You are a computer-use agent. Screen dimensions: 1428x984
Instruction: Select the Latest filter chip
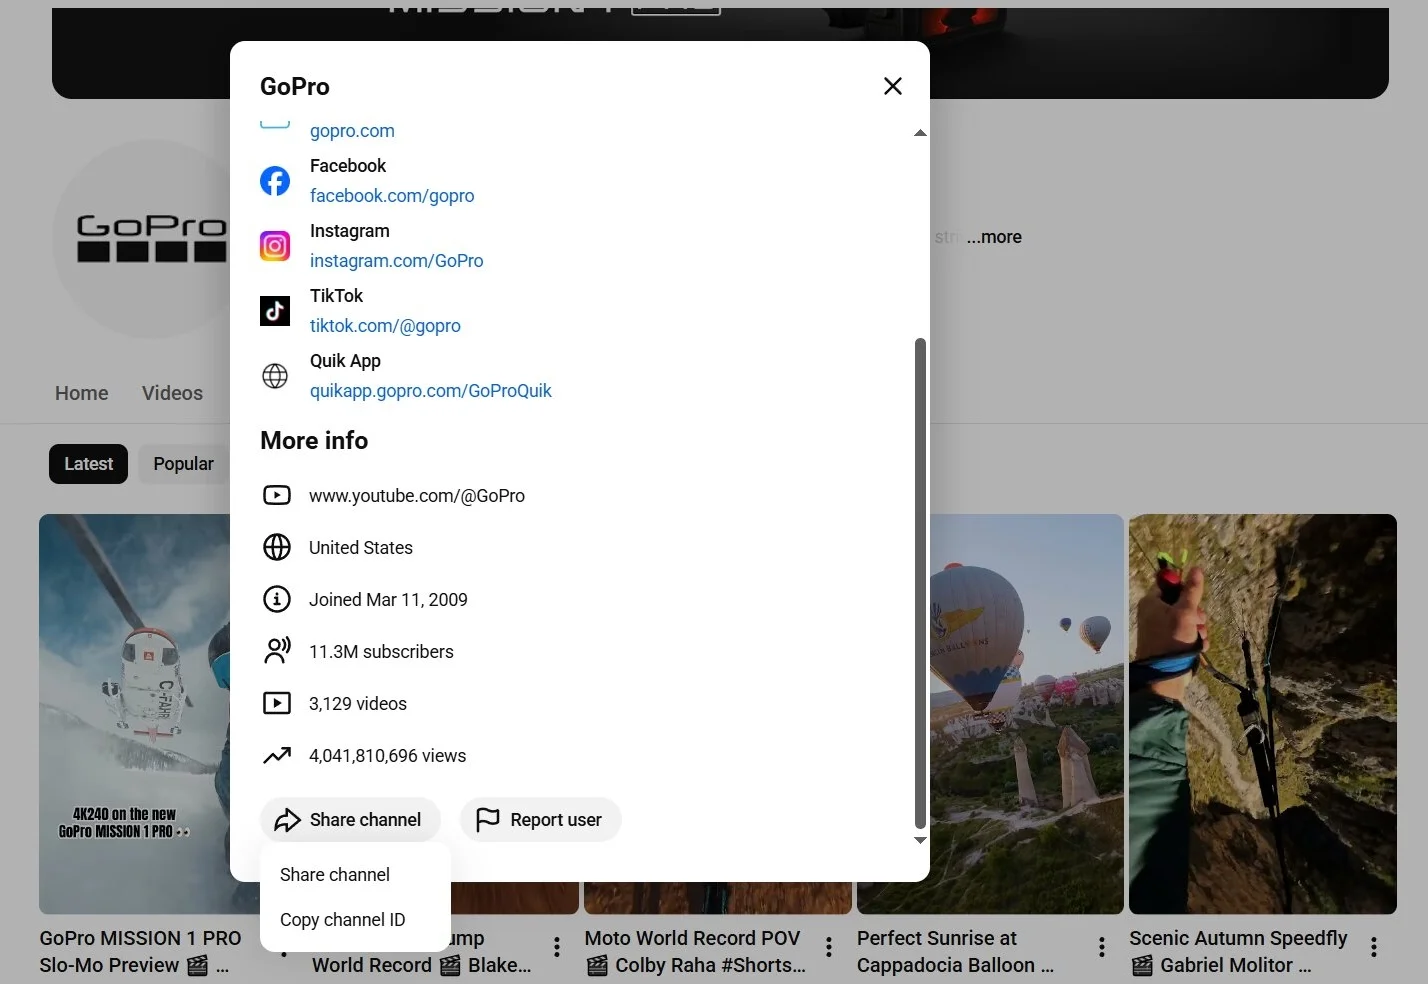click(x=88, y=464)
